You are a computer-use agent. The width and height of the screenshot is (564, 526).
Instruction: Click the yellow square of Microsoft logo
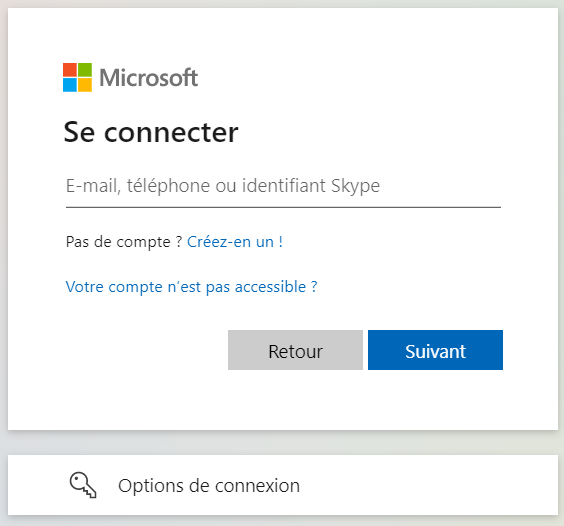(x=85, y=85)
